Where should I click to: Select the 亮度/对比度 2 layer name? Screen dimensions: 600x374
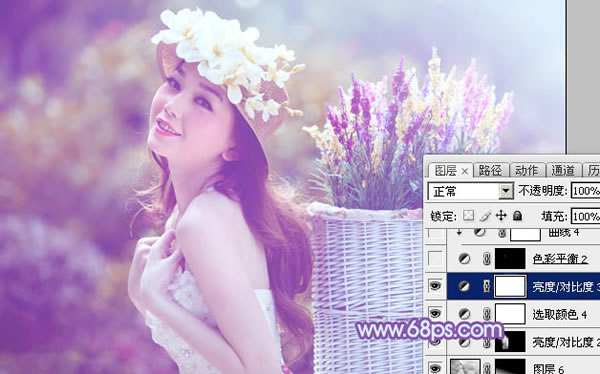566,341
